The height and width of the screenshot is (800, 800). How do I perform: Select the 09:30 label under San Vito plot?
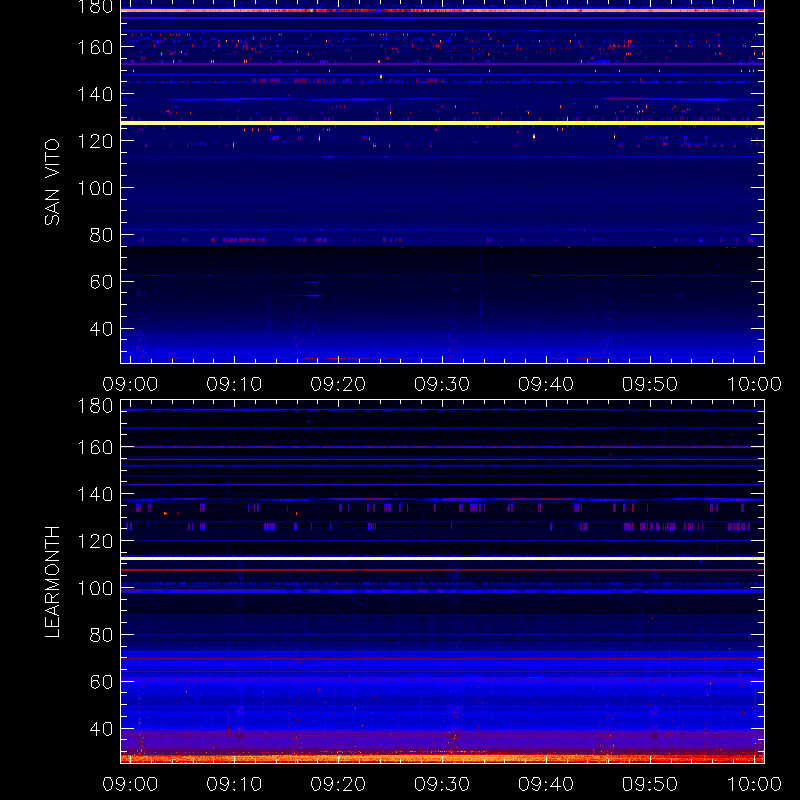coord(442,384)
